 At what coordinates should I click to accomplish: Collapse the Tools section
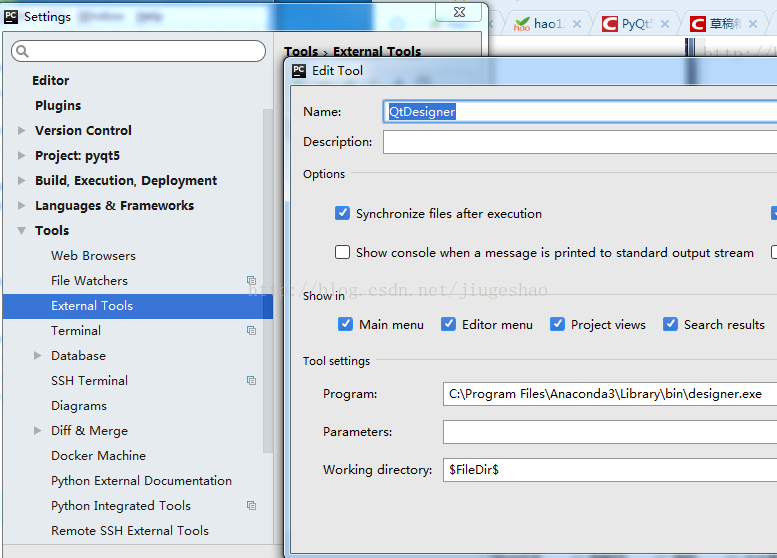tap(21, 230)
